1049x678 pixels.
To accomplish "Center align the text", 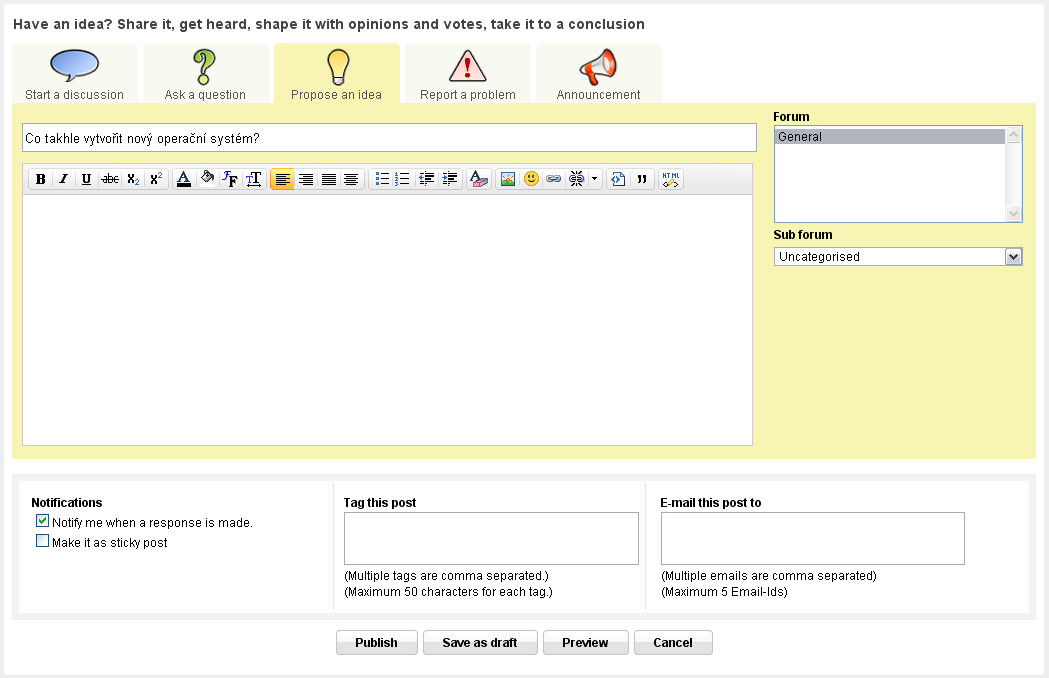I will pyautogui.click(x=351, y=179).
